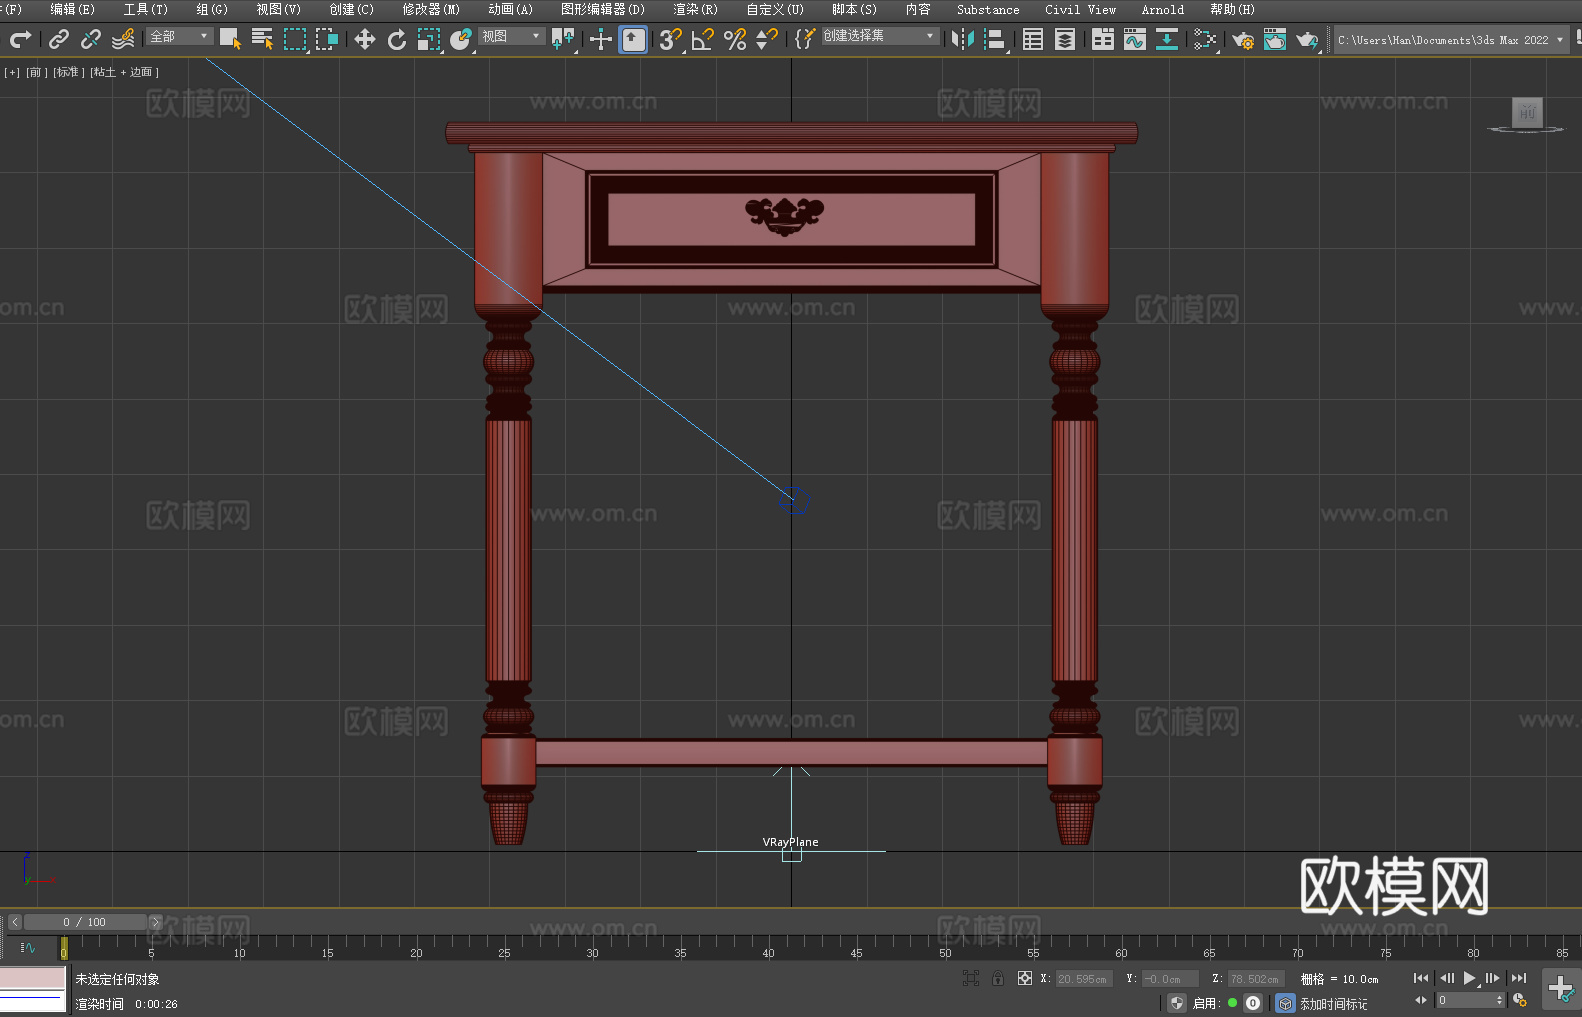This screenshot has width=1582, height=1017.
Task: Toggle Angle Snap
Action: [703, 39]
